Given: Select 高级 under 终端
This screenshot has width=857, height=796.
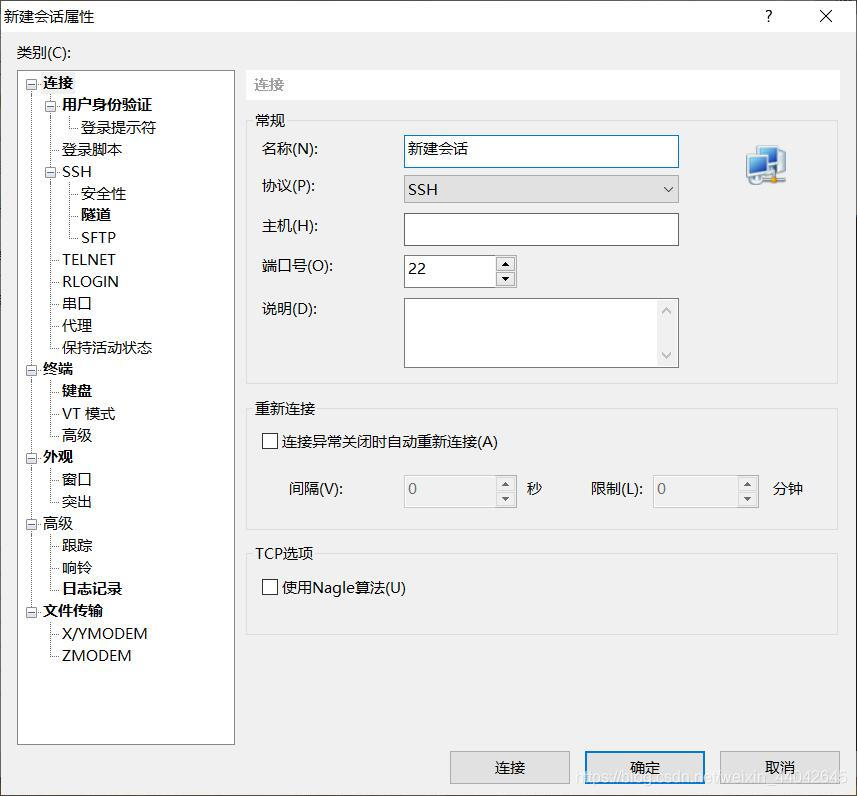Looking at the screenshot, I should click(x=77, y=435).
